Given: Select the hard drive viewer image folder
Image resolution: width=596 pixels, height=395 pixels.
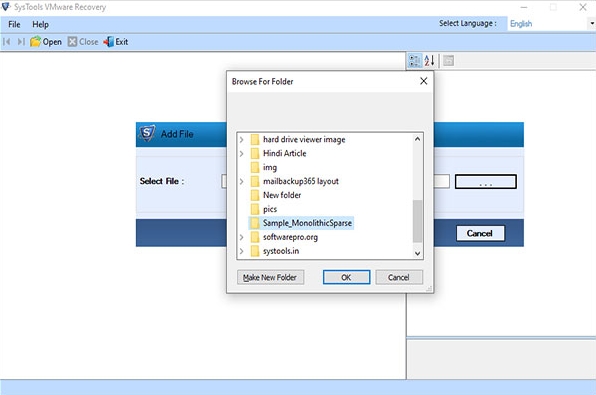Looking at the screenshot, I should pos(304,140).
